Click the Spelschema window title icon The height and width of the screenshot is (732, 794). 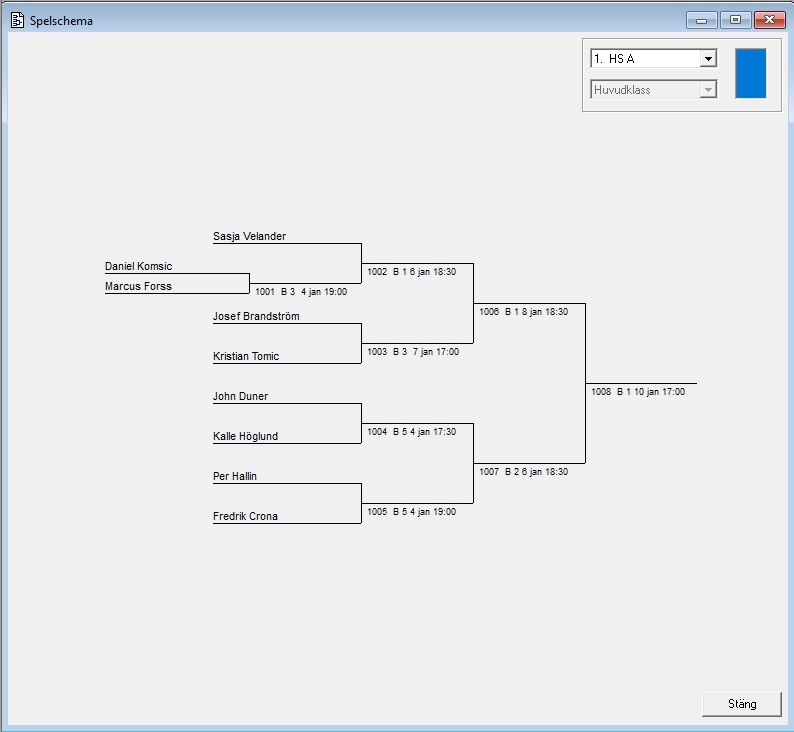tap(16, 20)
